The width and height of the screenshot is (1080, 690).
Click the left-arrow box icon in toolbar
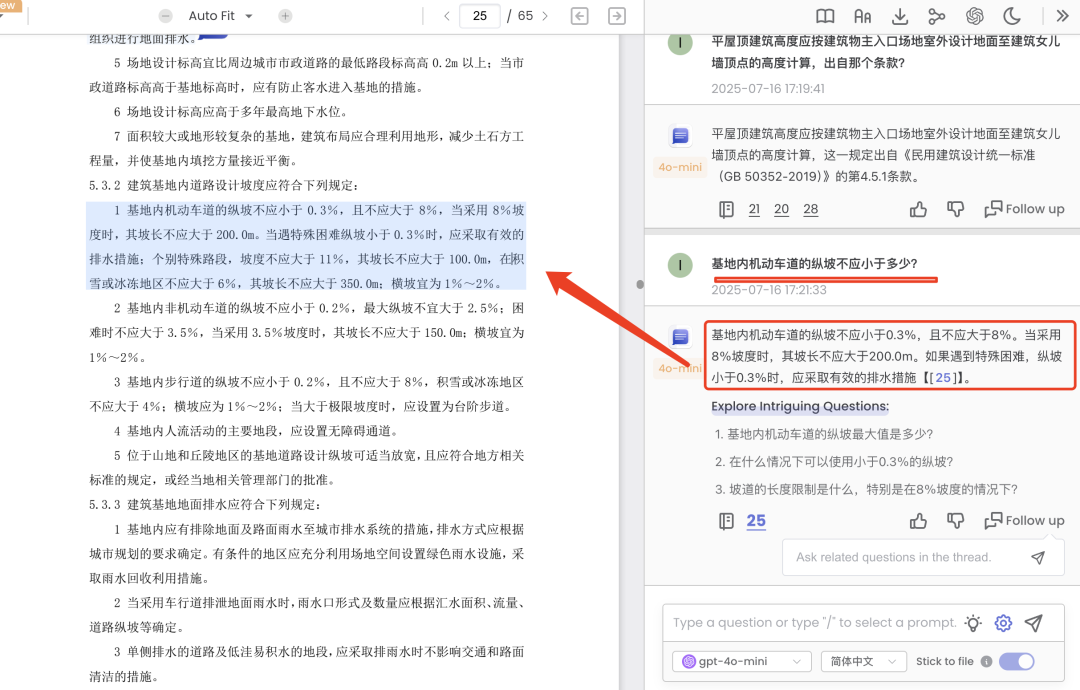tap(580, 16)
